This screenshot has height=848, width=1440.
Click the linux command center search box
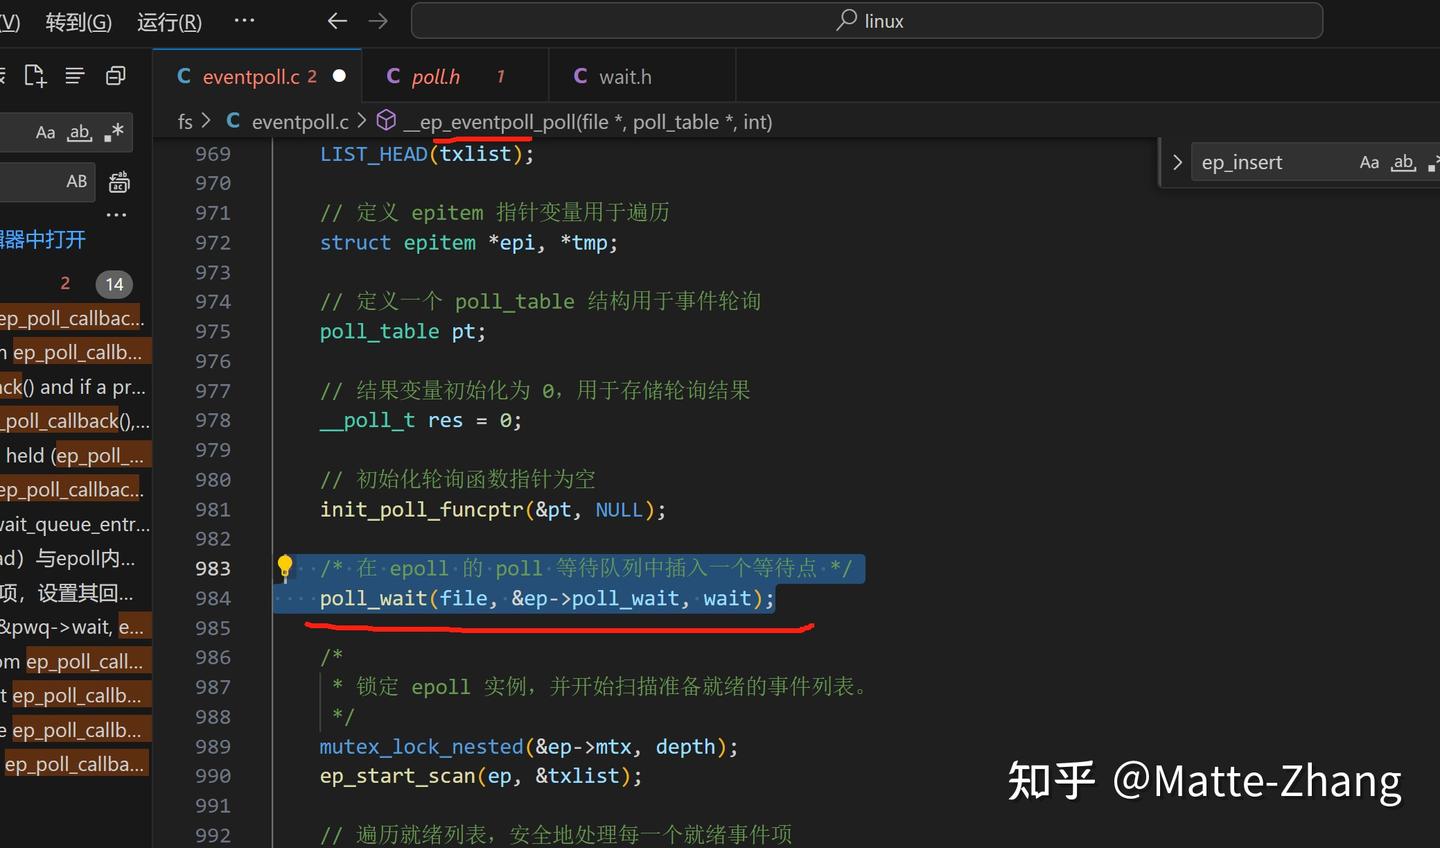(866, 20)
